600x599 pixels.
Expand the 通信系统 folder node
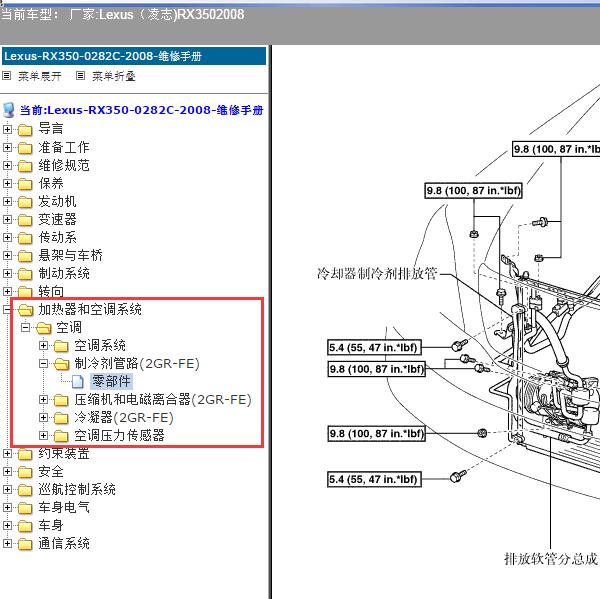click(x=7, y=543)
